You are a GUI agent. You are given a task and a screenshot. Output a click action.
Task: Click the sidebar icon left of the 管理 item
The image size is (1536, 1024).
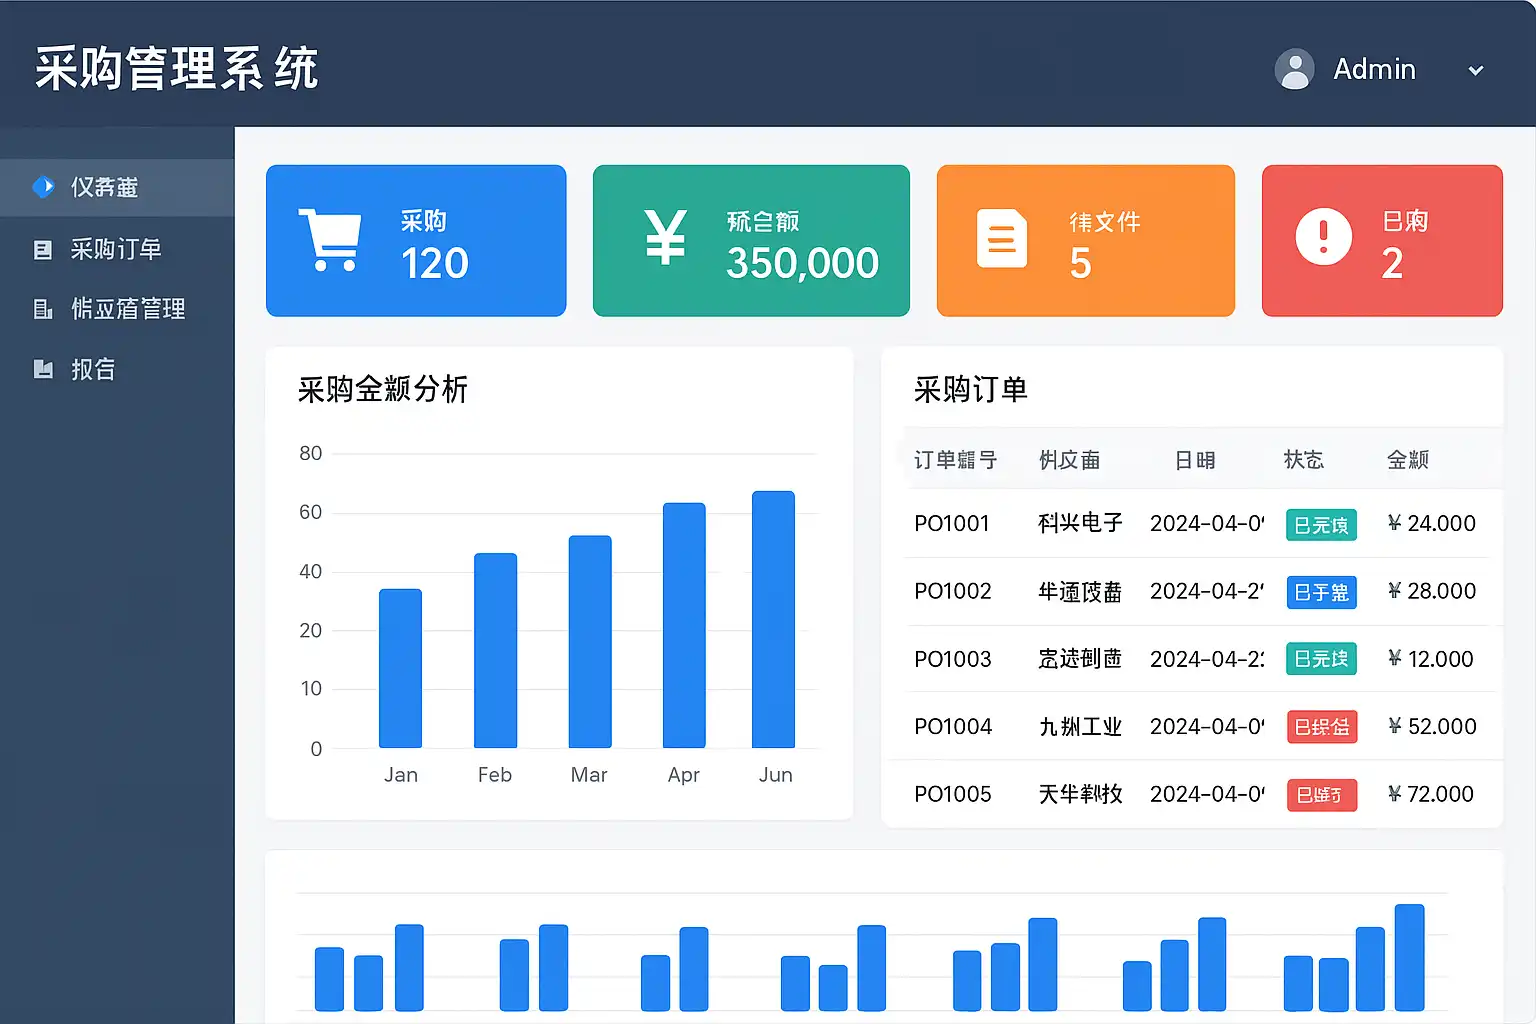click(43, 309)
